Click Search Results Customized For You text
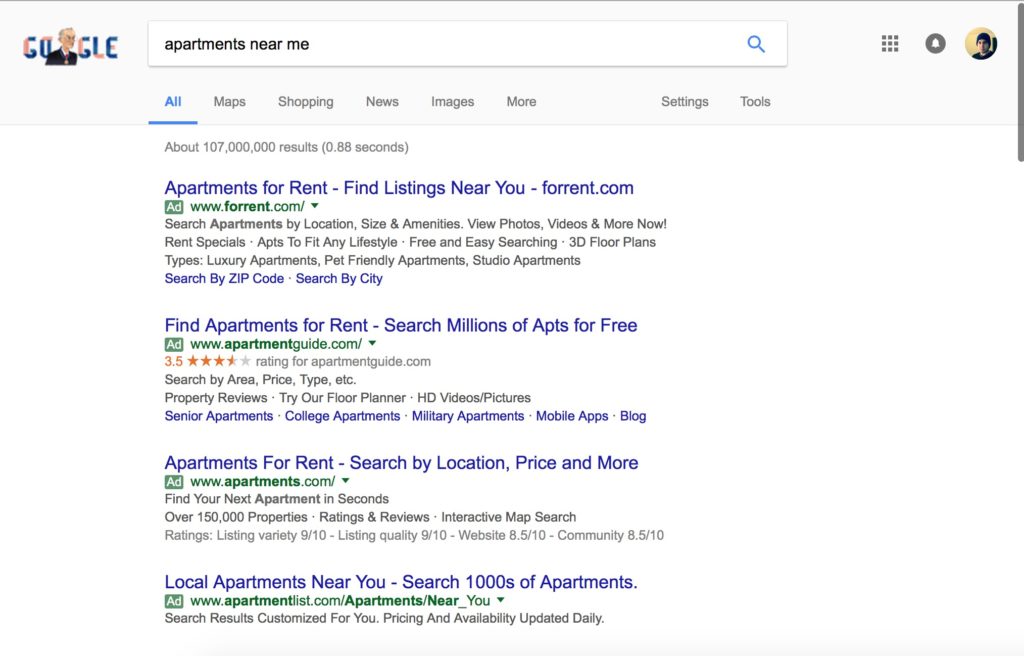Image resolution: width=1024 pixels, height=656 pixels. click(384, 618)
